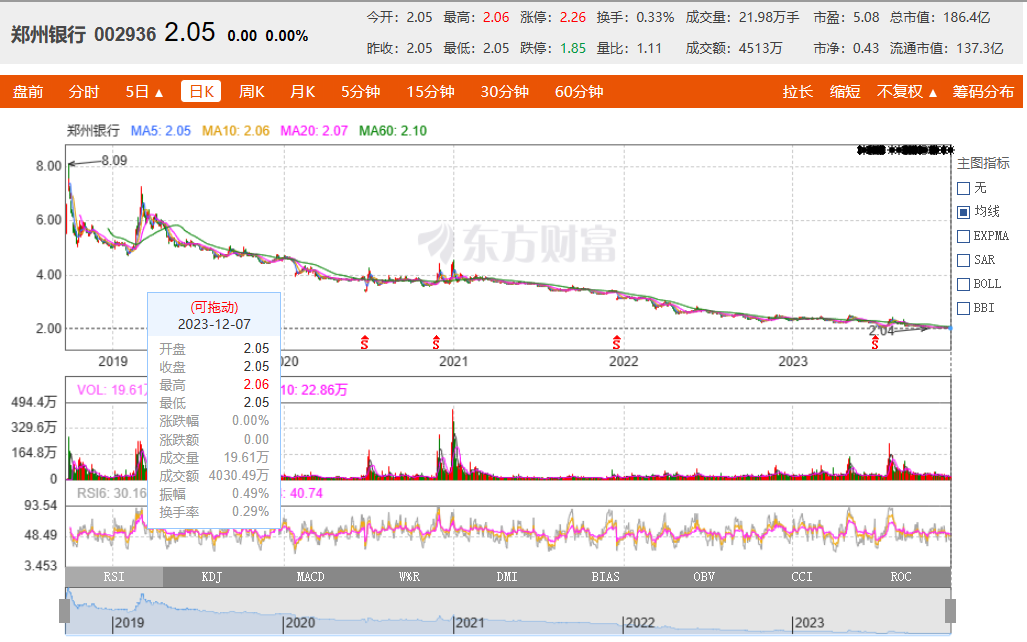Viewport: 1027px width, 642px height.
Task: Click the 2022 label in range navigator
Action: pyautogui.click(x=640, y=623)
